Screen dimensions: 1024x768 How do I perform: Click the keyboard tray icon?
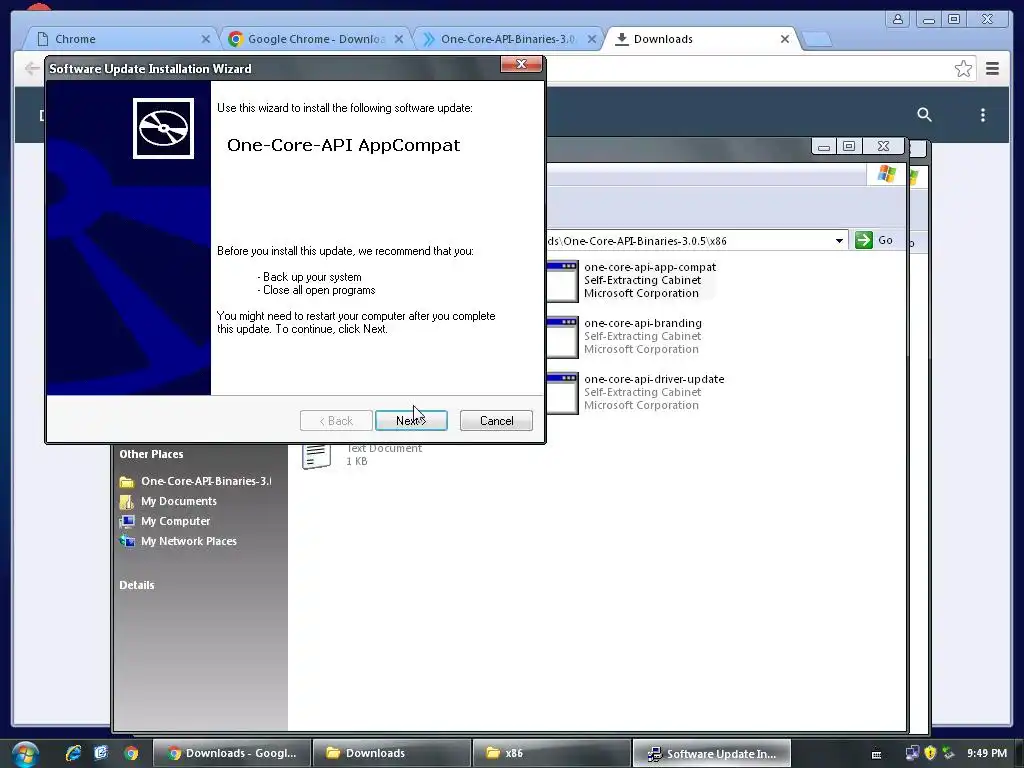[876, 754]
